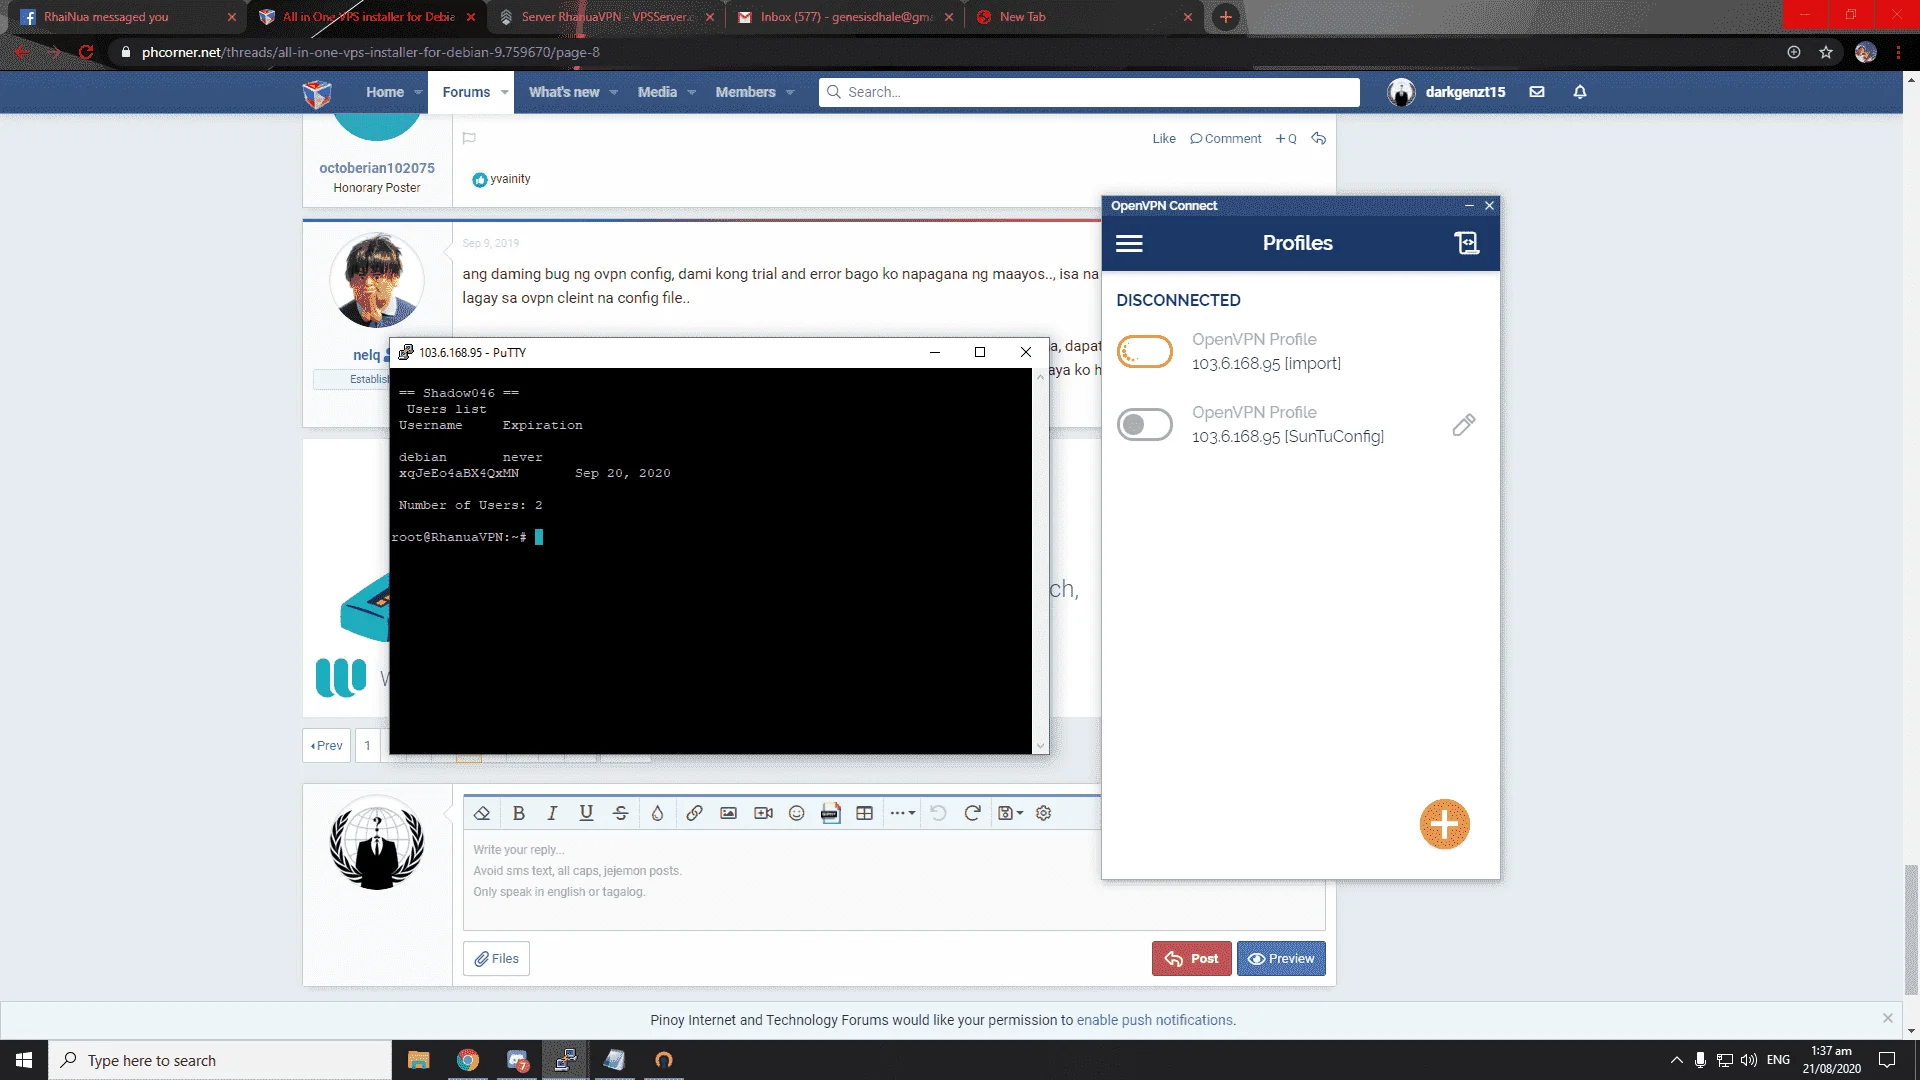Click the PuTTY window vertical scrollbar
This screenshot has height=1080, width=1920.
coord(1040,560)
